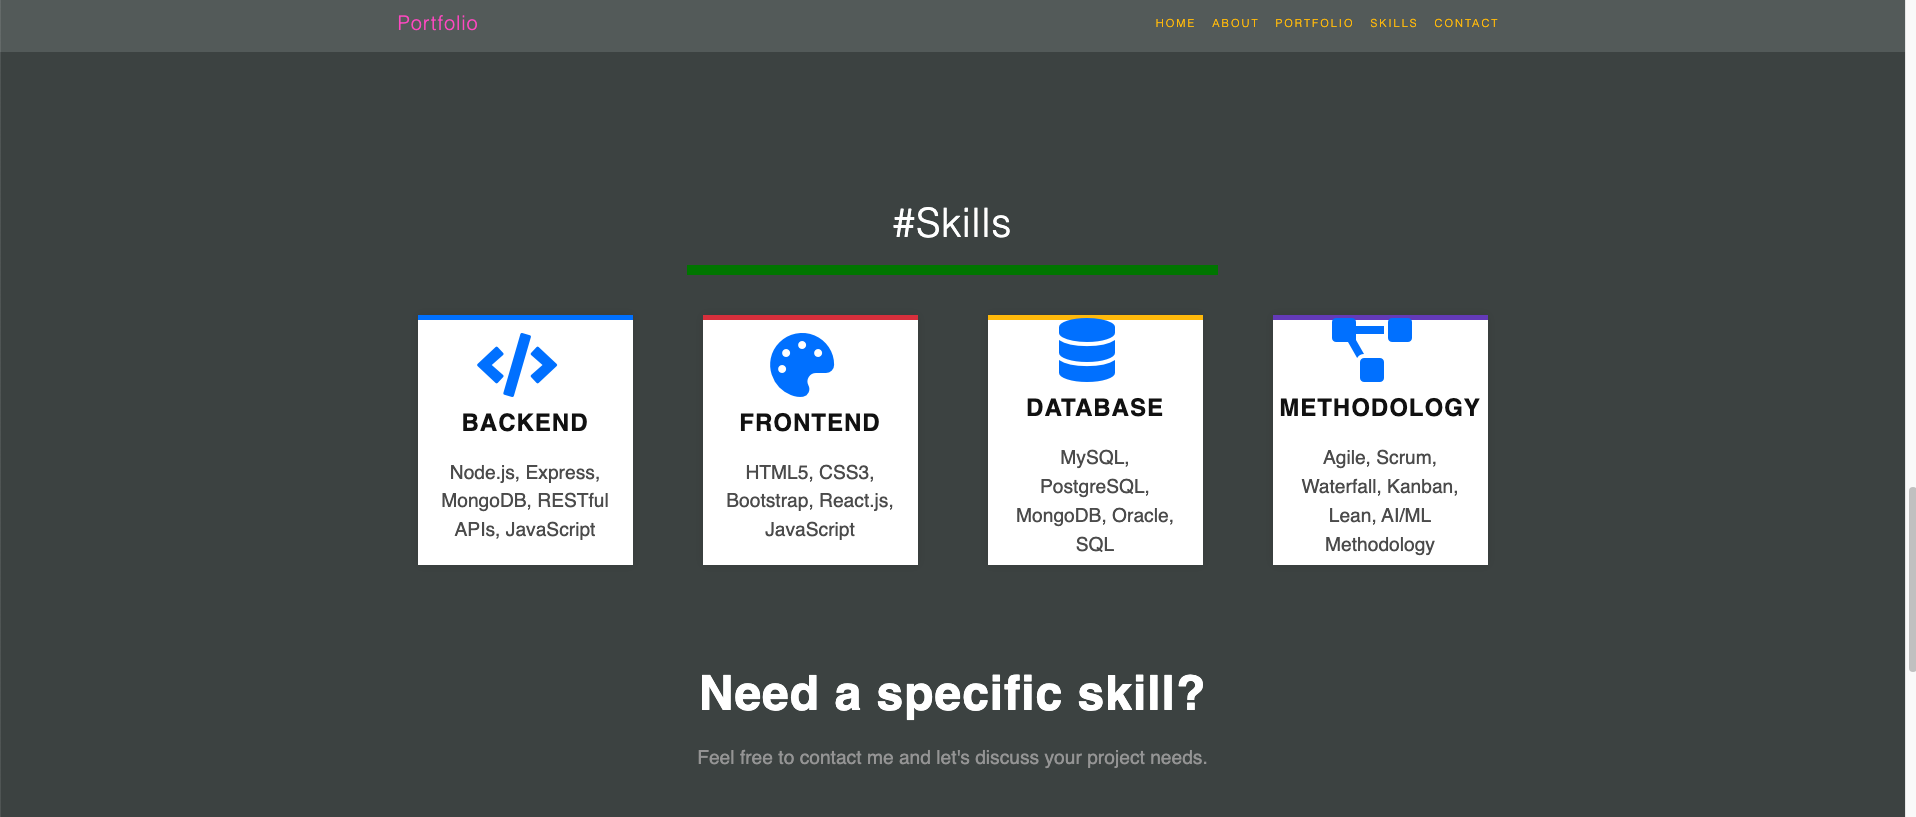Select the BACKEND card heading
Viewport: 1916px width, 817px height.
pyautogui.click(x=525, y=423)
